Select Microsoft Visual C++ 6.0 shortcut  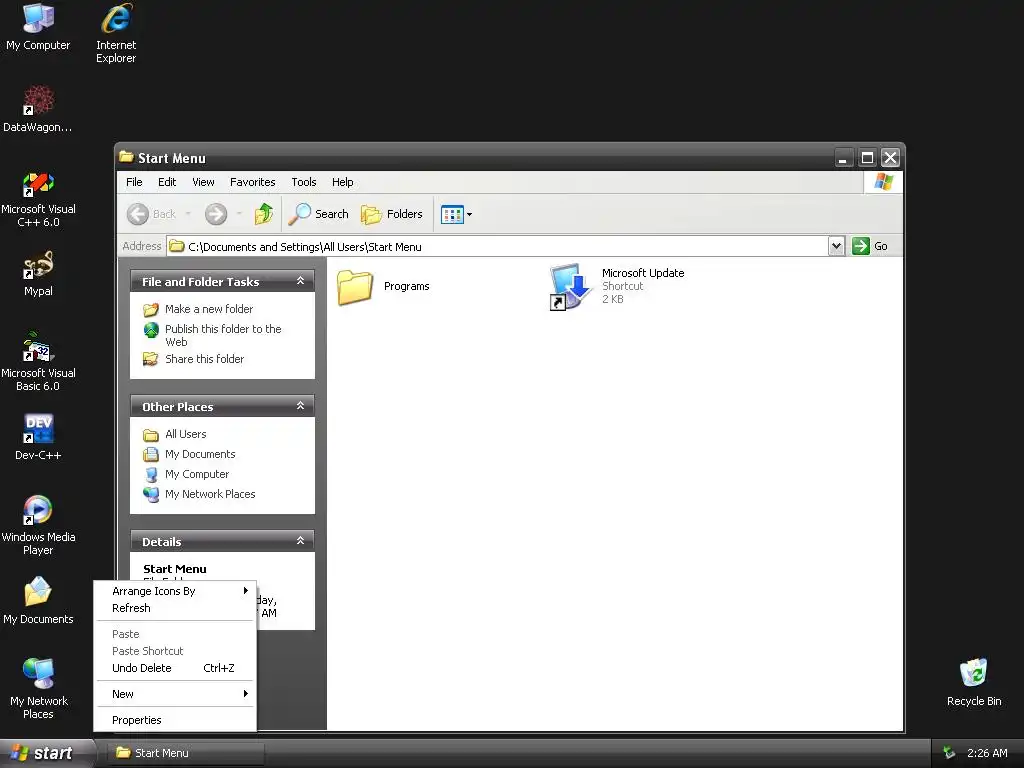[38, 199]
